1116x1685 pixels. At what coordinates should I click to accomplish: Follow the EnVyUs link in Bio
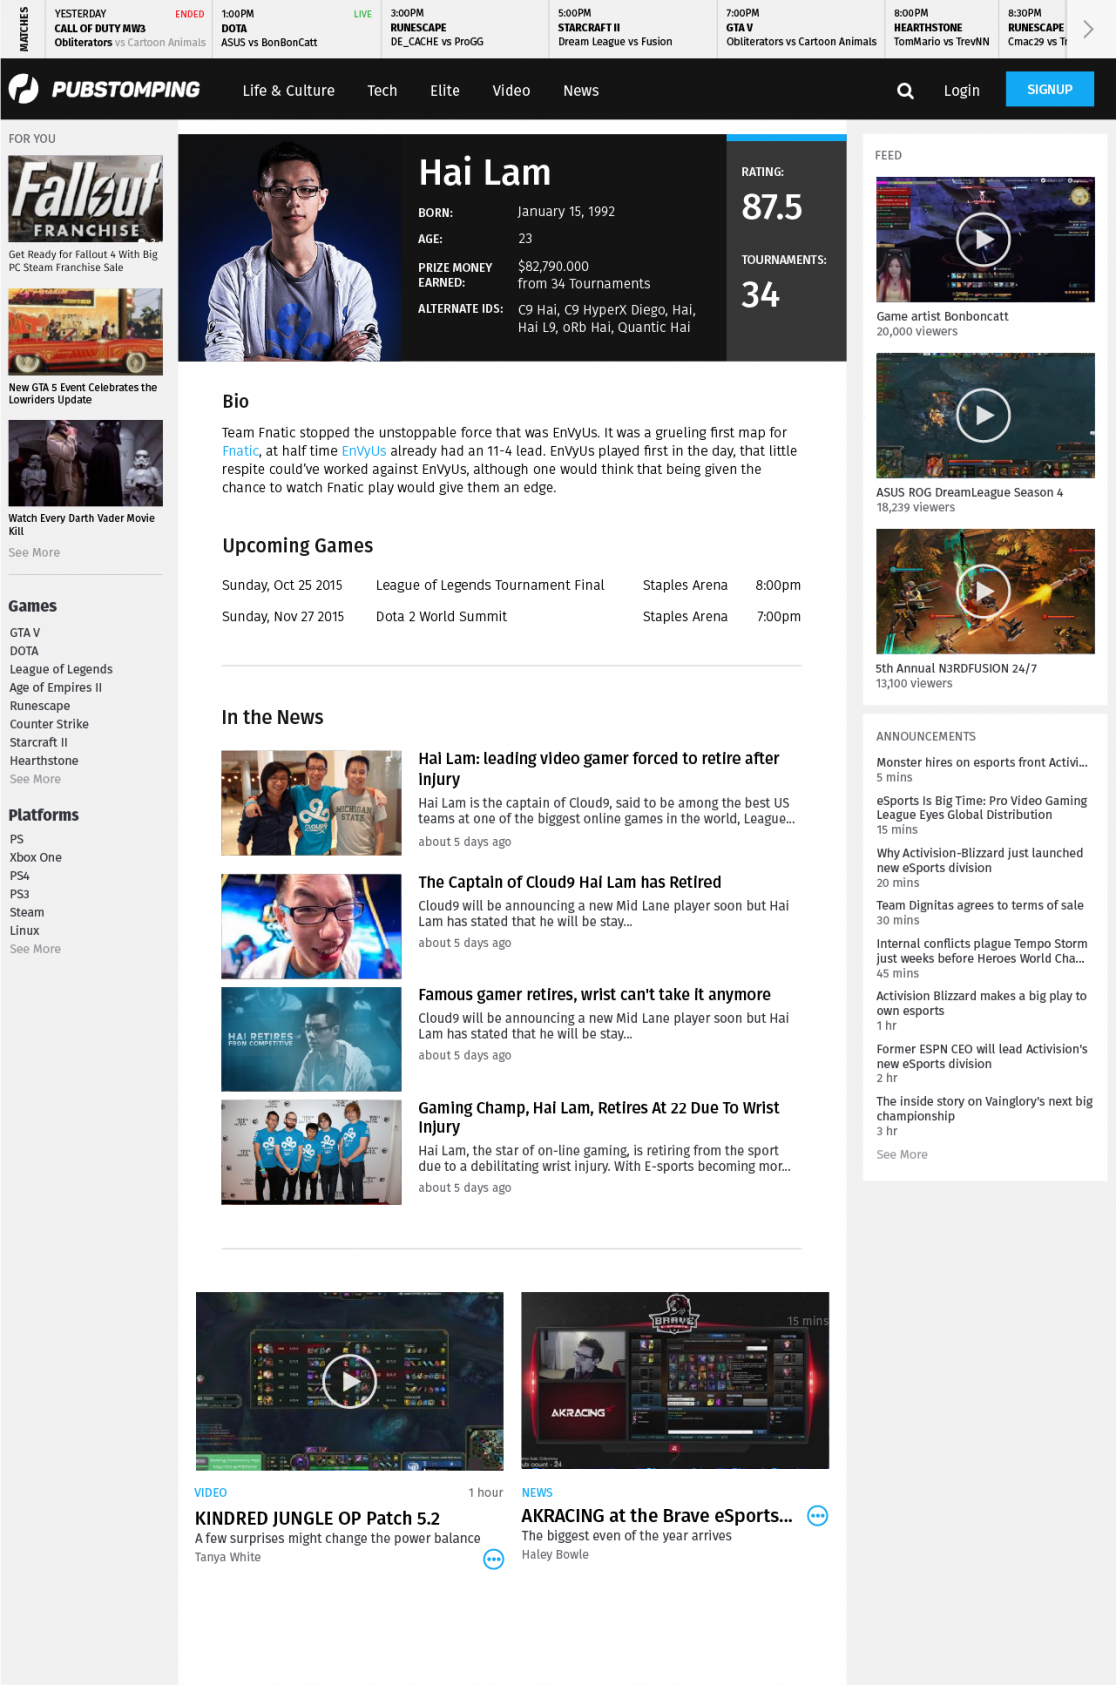click(x=363, y=451)
